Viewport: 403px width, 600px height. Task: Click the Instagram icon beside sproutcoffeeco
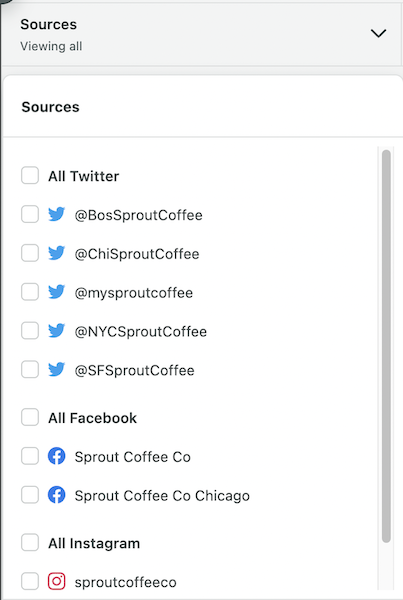(57, 581)
